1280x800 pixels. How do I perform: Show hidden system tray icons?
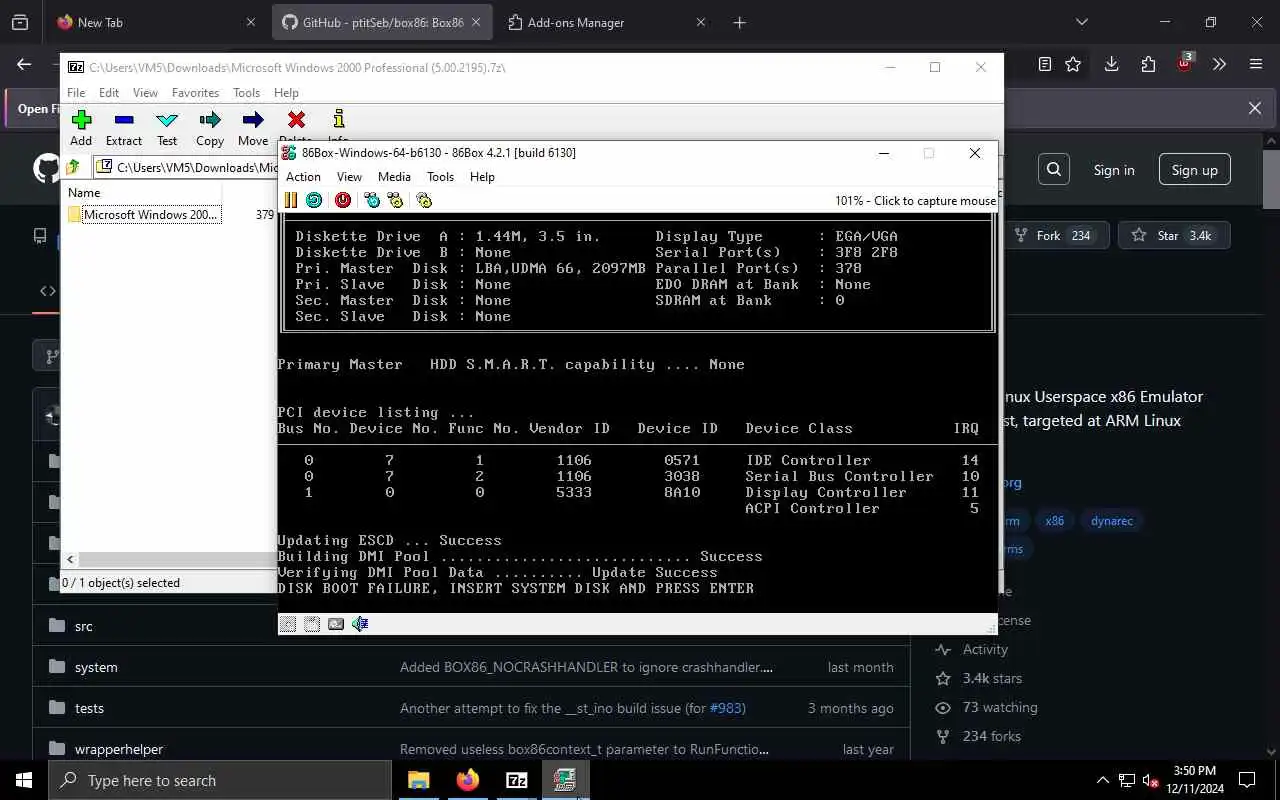pyautogui.click(x=1103, y=781)
